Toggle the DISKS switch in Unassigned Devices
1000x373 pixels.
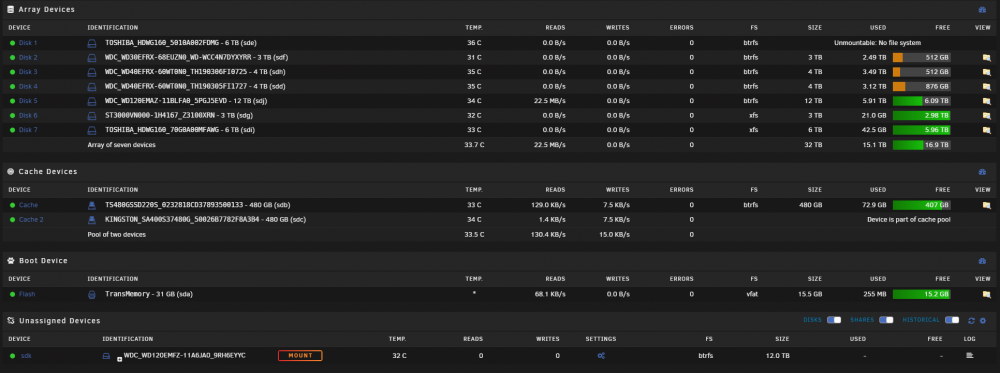point(834,320)
